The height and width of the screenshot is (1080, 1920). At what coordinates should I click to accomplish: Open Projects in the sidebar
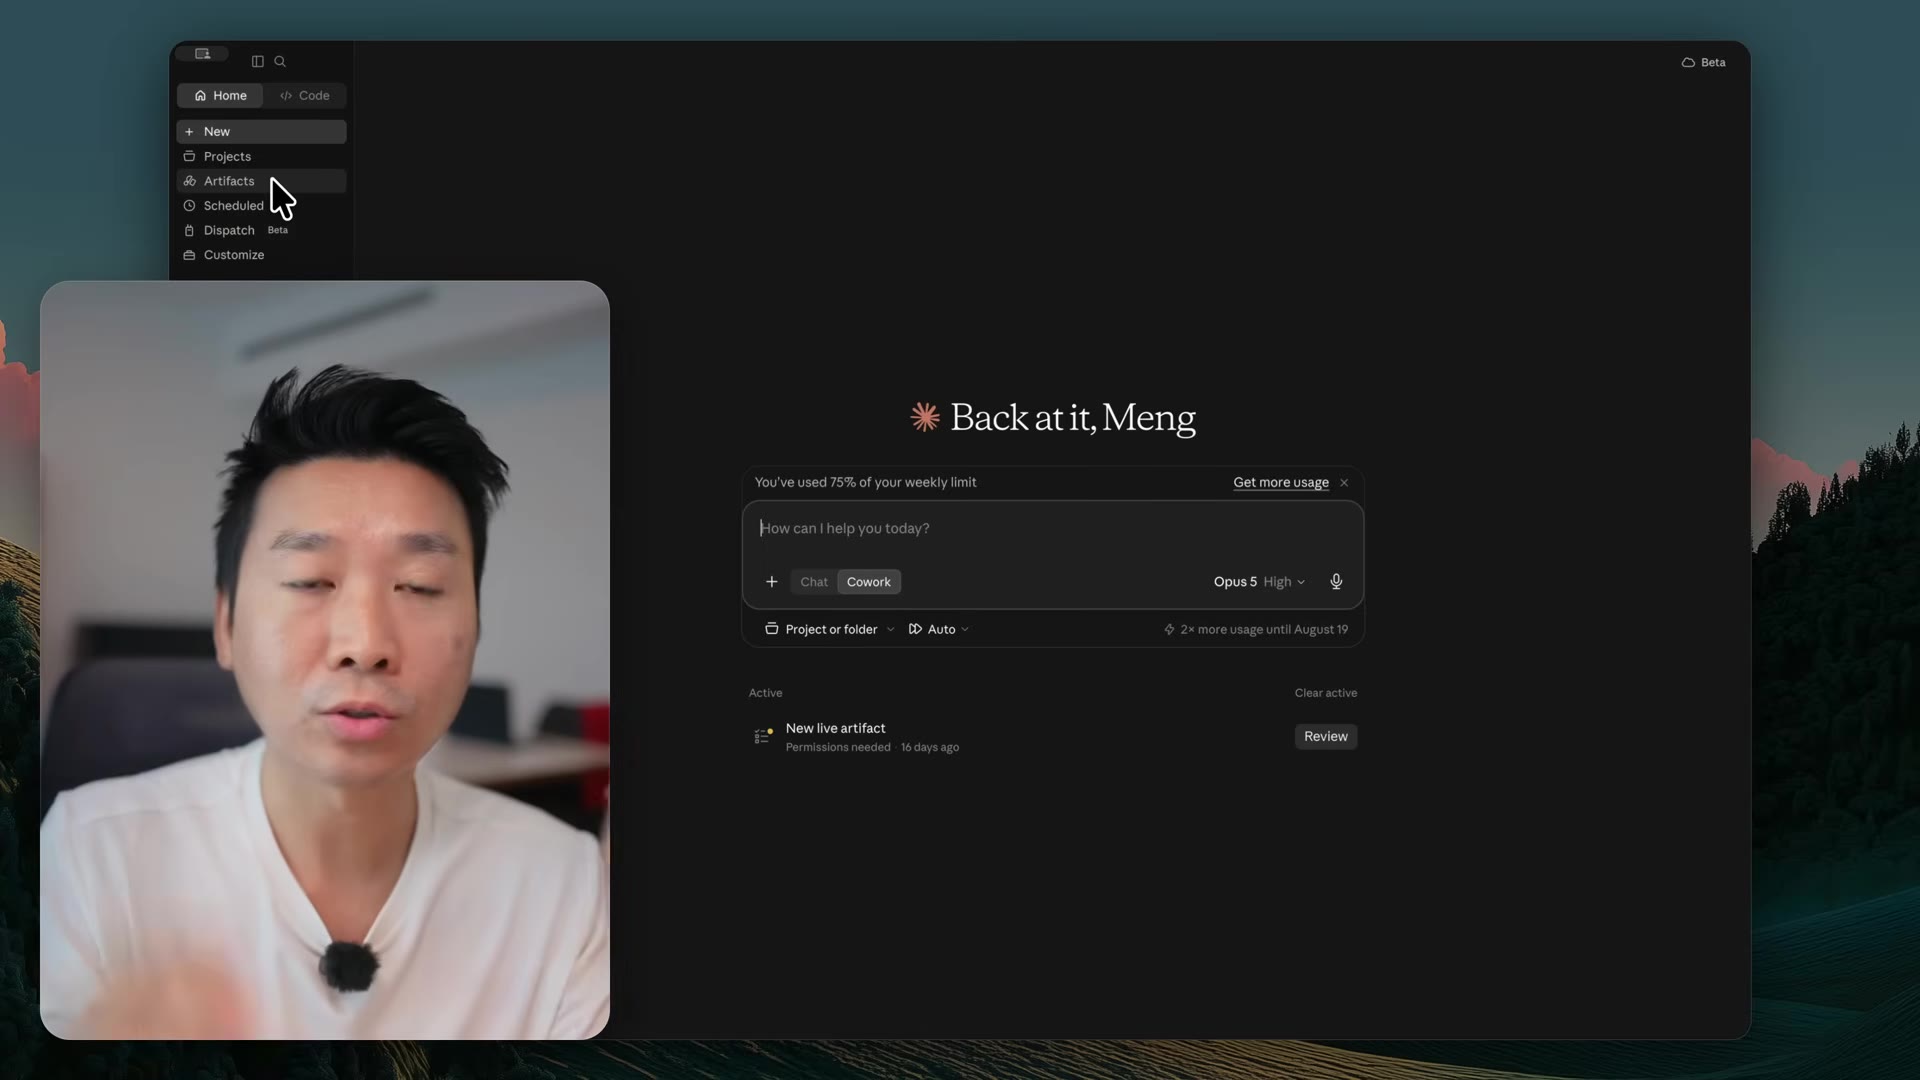261,157
